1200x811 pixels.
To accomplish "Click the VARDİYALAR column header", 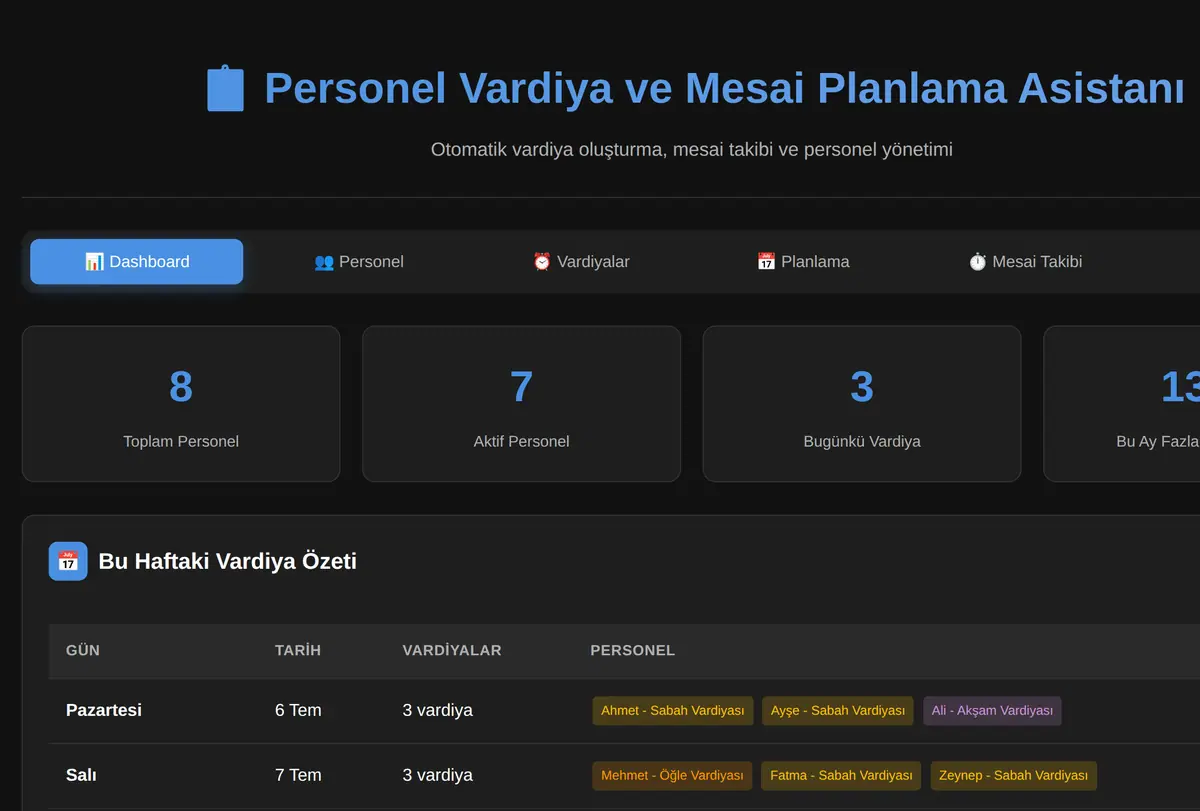I will [452, 651].
